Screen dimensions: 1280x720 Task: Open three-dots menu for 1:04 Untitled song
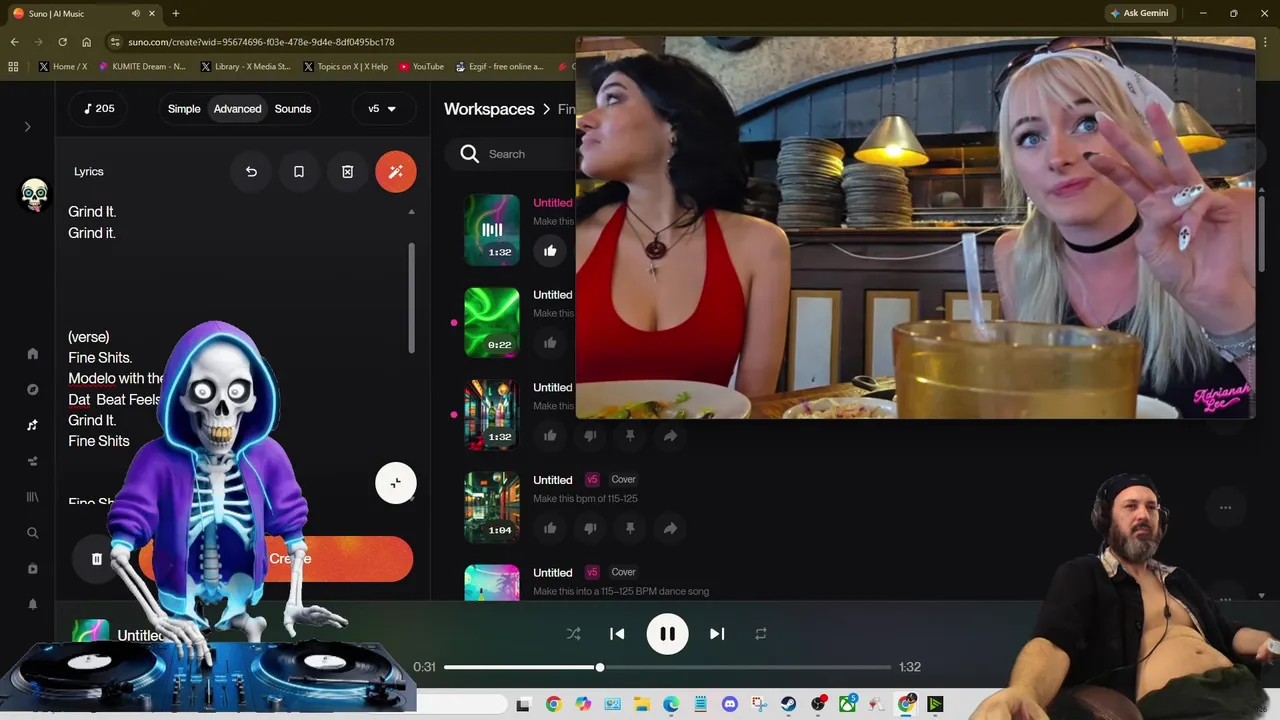pos(1225,507)
